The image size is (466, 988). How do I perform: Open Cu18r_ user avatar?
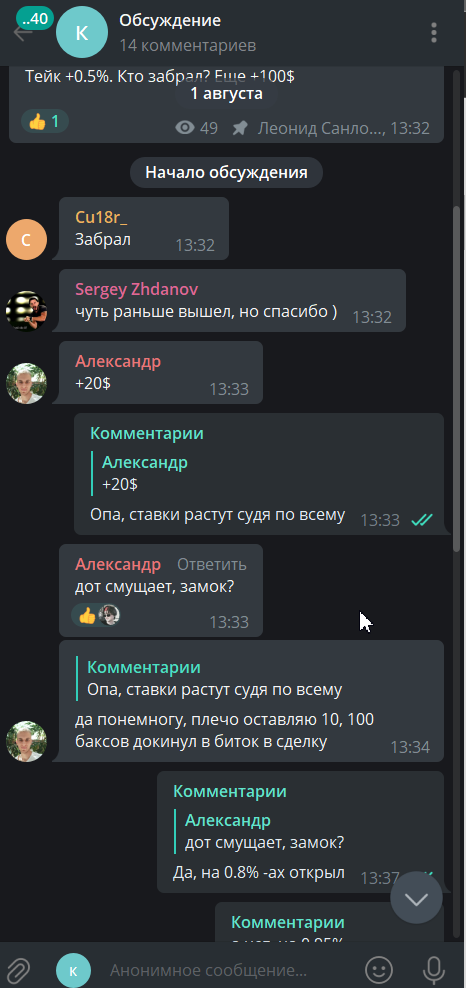click(26, 239)
